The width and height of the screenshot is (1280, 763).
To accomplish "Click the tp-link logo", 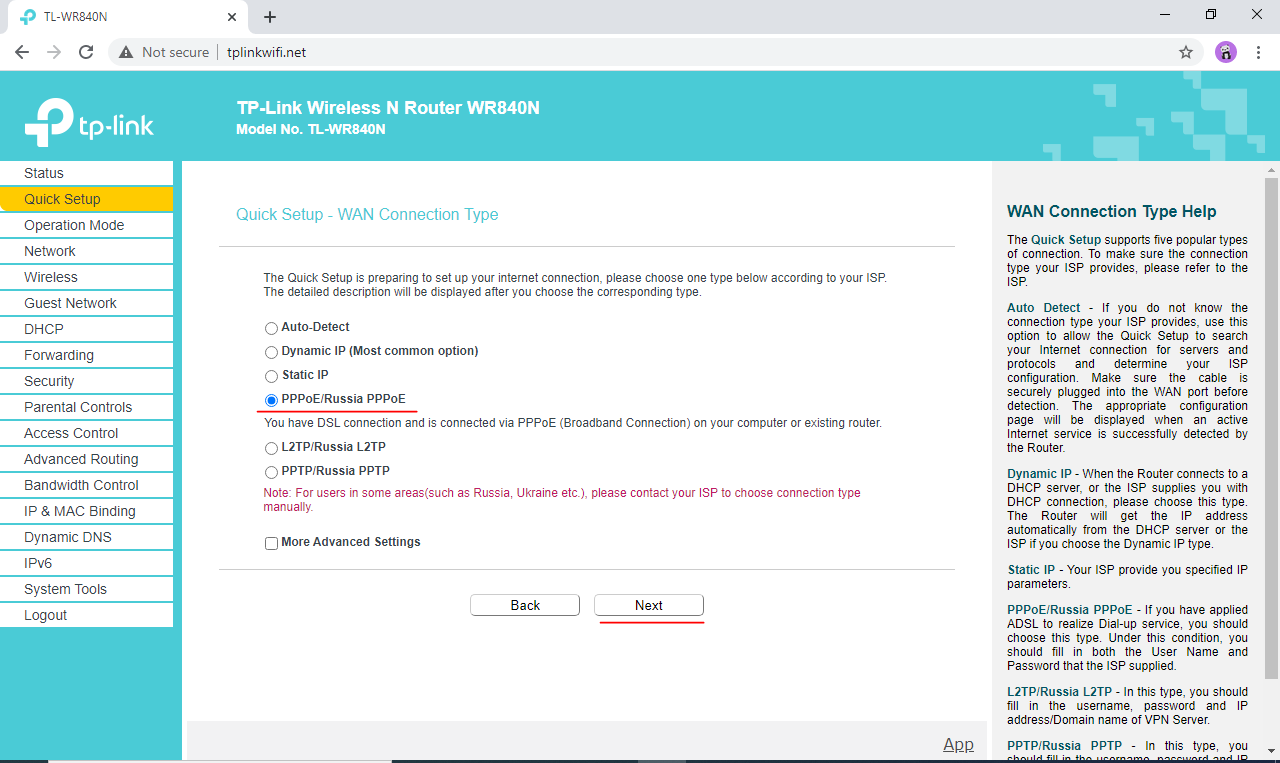I will [x=89, y=122].
